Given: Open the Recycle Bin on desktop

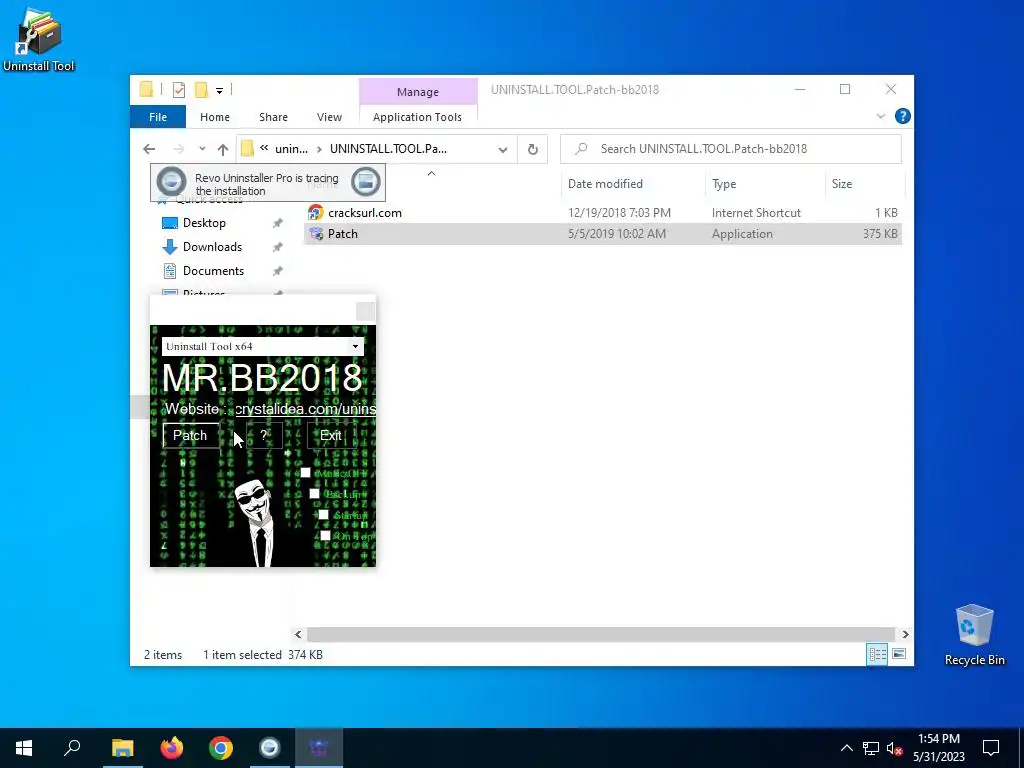Looking at the screenshot, I should point(974,635).
